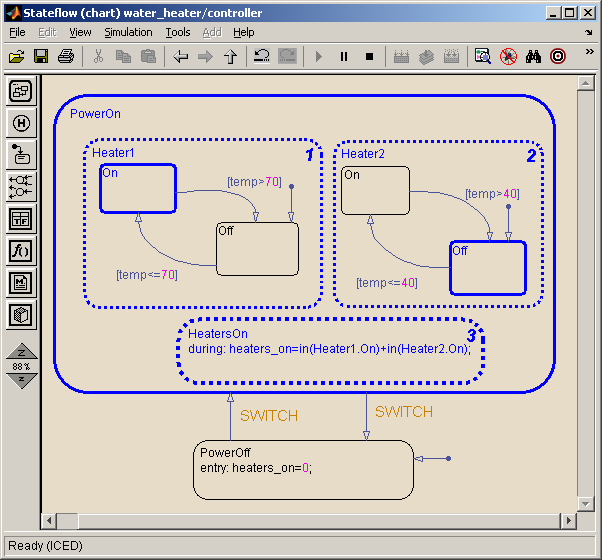Open the Edit menu
The image size is (602, 560).
47,33
